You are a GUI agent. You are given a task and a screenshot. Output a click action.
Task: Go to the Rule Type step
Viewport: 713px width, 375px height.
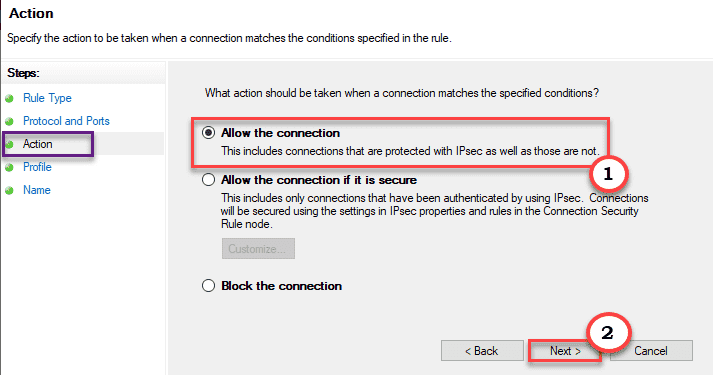(x=47, y=98)
